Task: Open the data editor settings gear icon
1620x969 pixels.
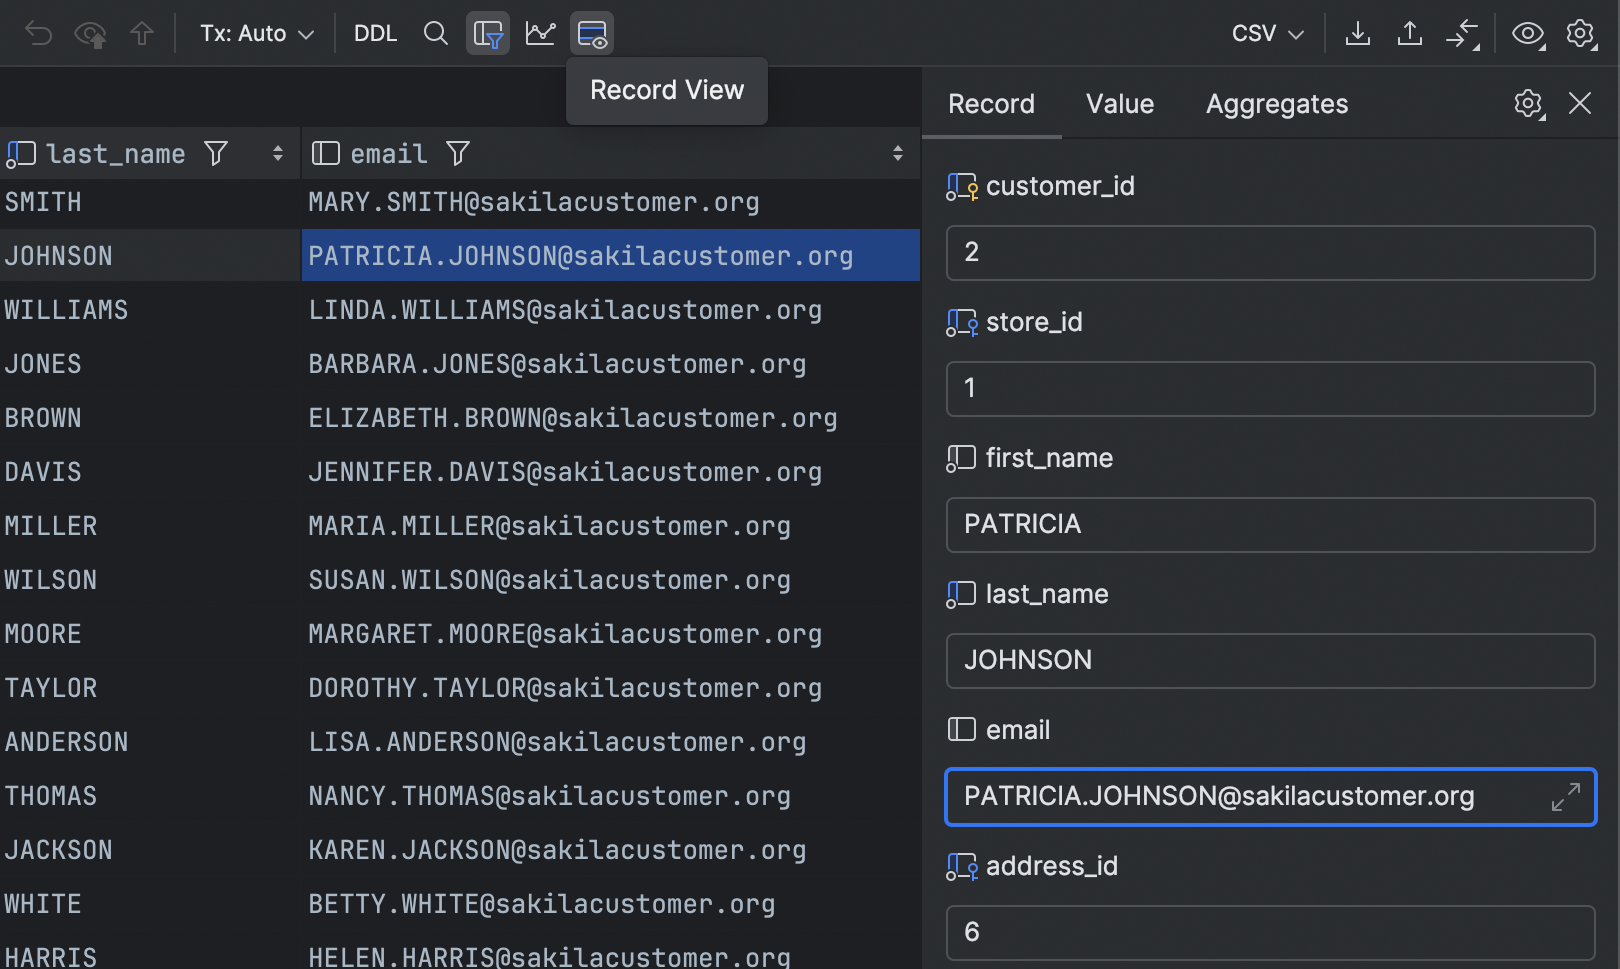Action: [1581, 33]
